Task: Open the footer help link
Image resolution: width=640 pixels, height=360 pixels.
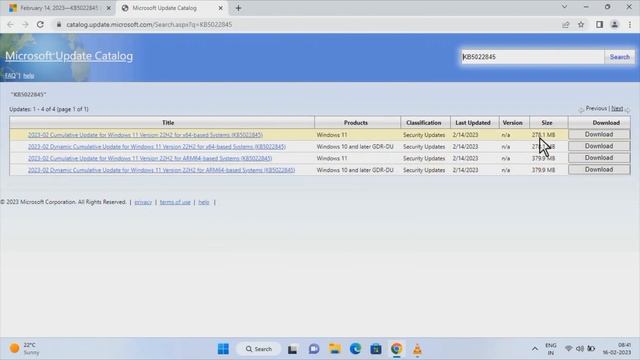Action: point(204,202)
